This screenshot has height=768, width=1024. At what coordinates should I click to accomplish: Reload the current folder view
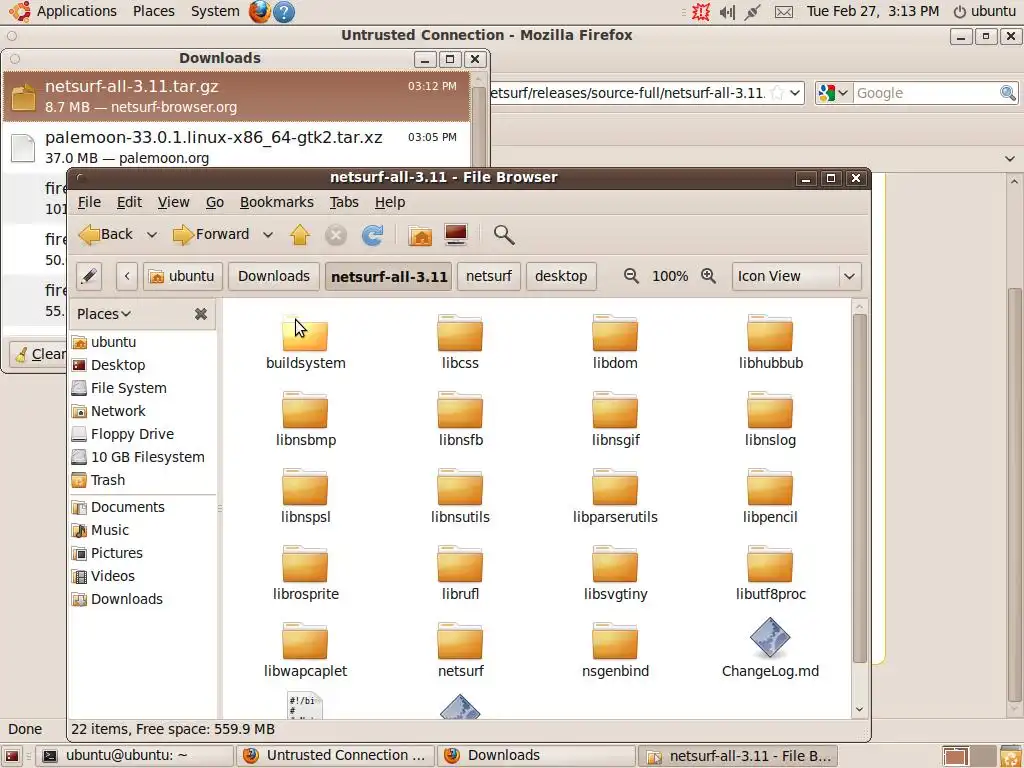click(373, 234)
